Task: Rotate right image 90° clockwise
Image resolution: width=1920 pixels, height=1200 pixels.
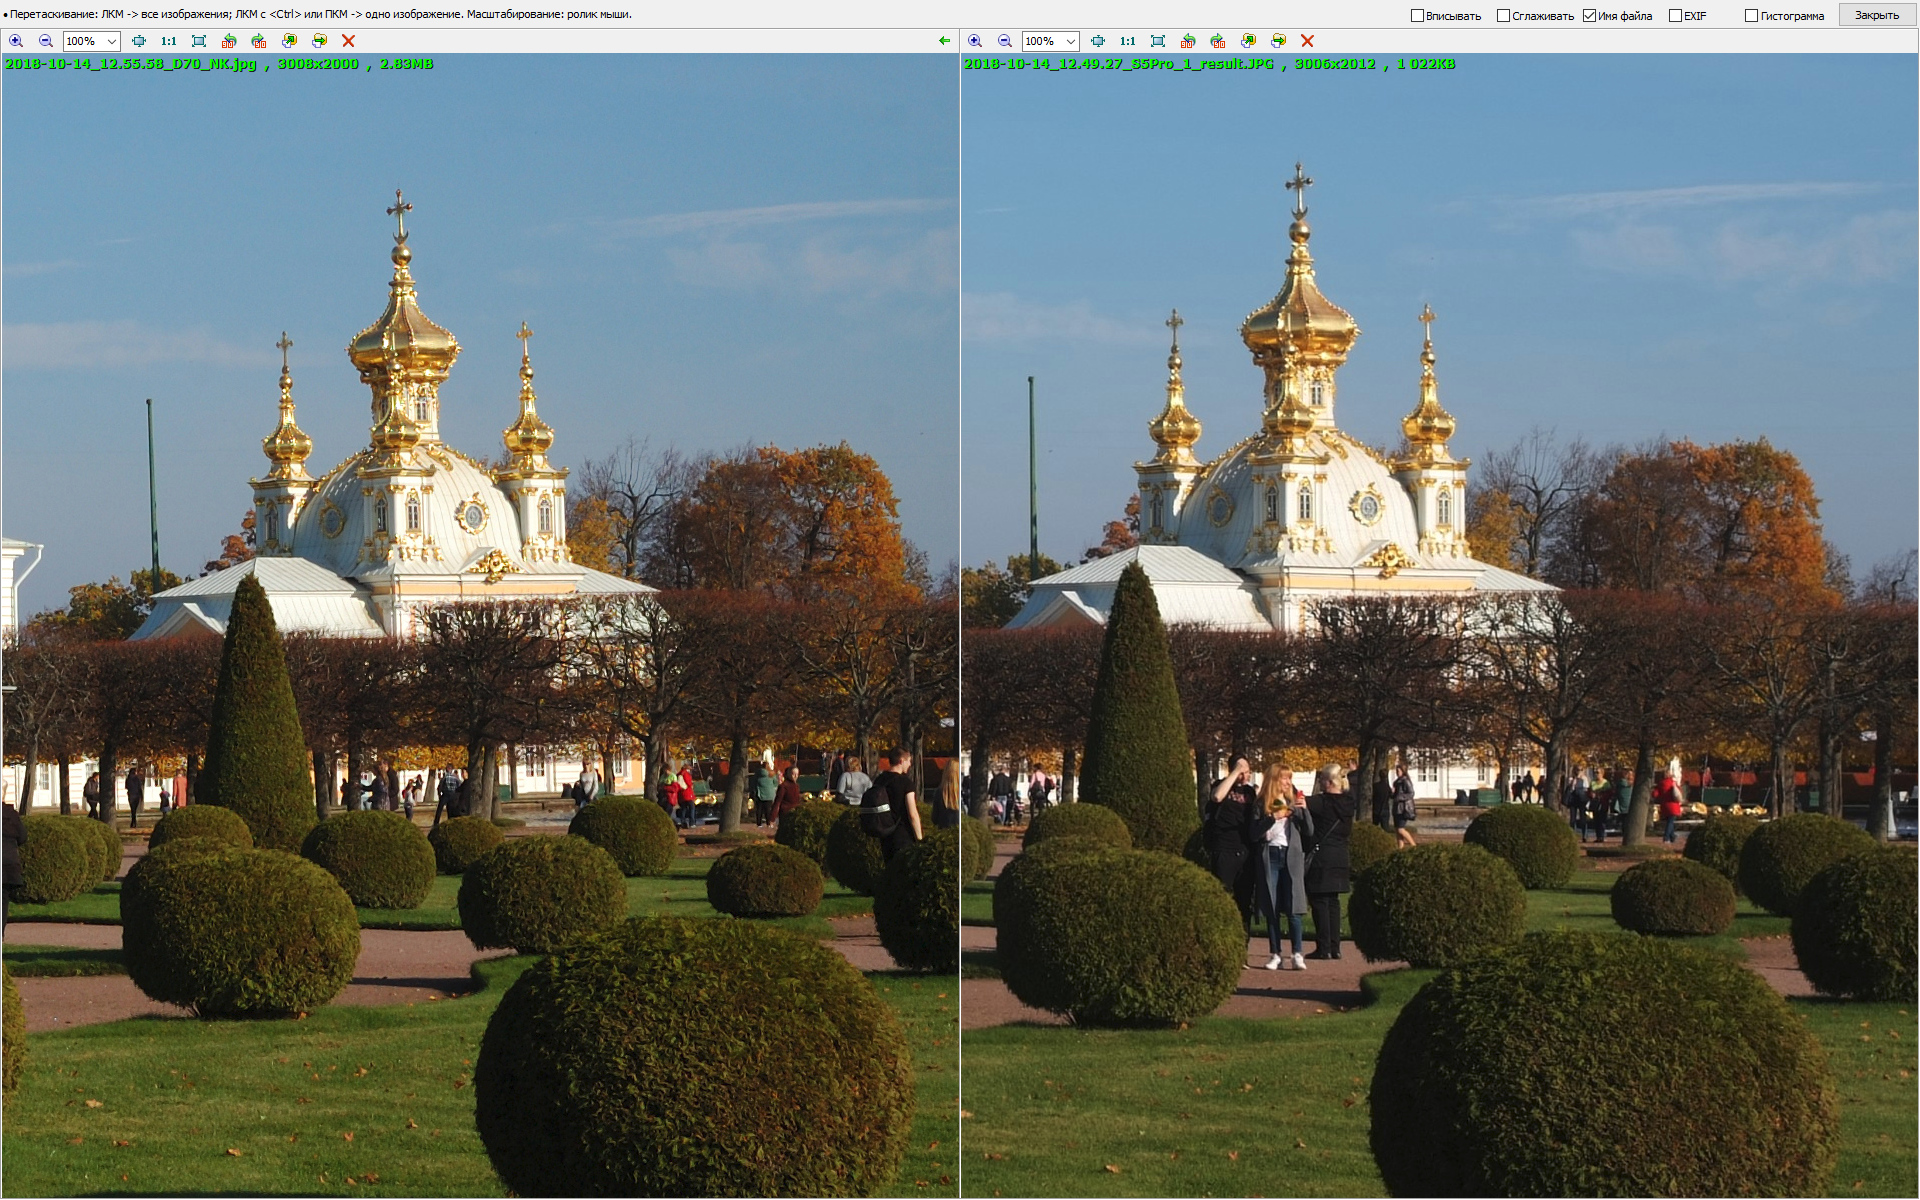Action: tap(1218, 41)
